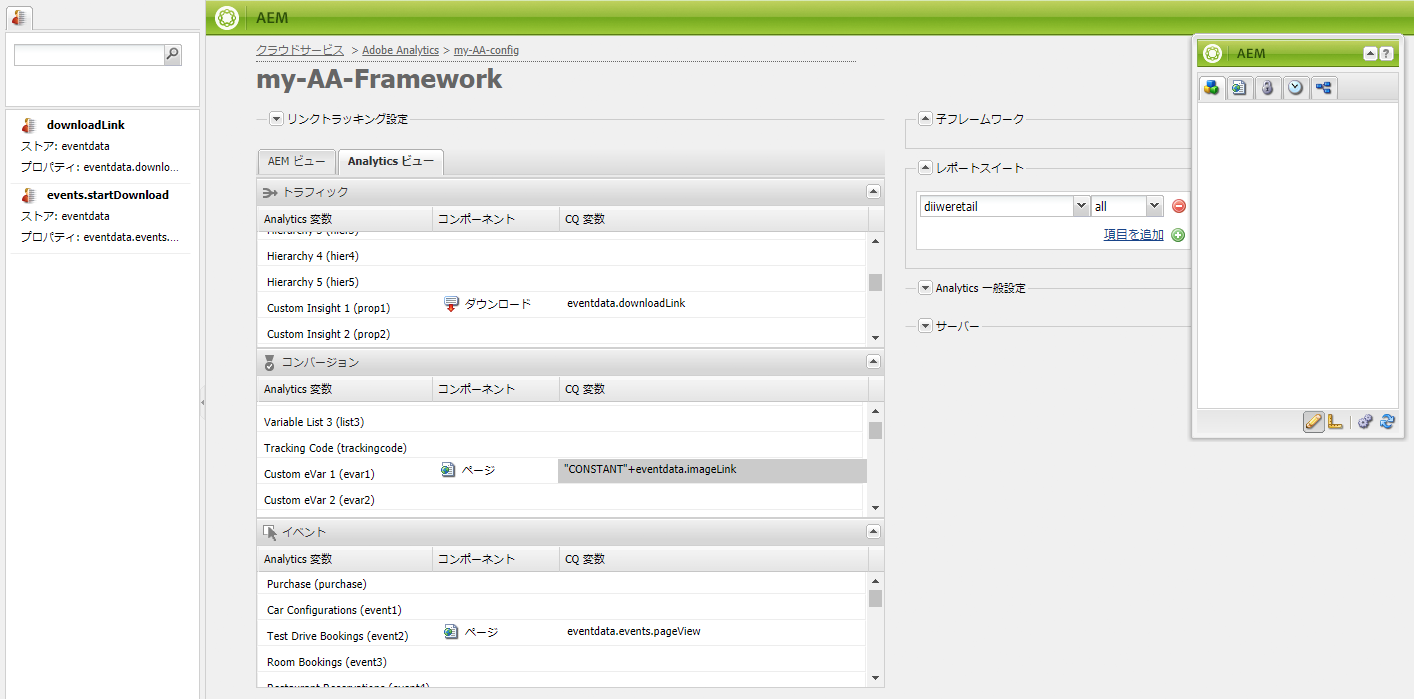Select the events.startDownload entry
Viewport: 1414px width, 699px height.
point(100,216)
